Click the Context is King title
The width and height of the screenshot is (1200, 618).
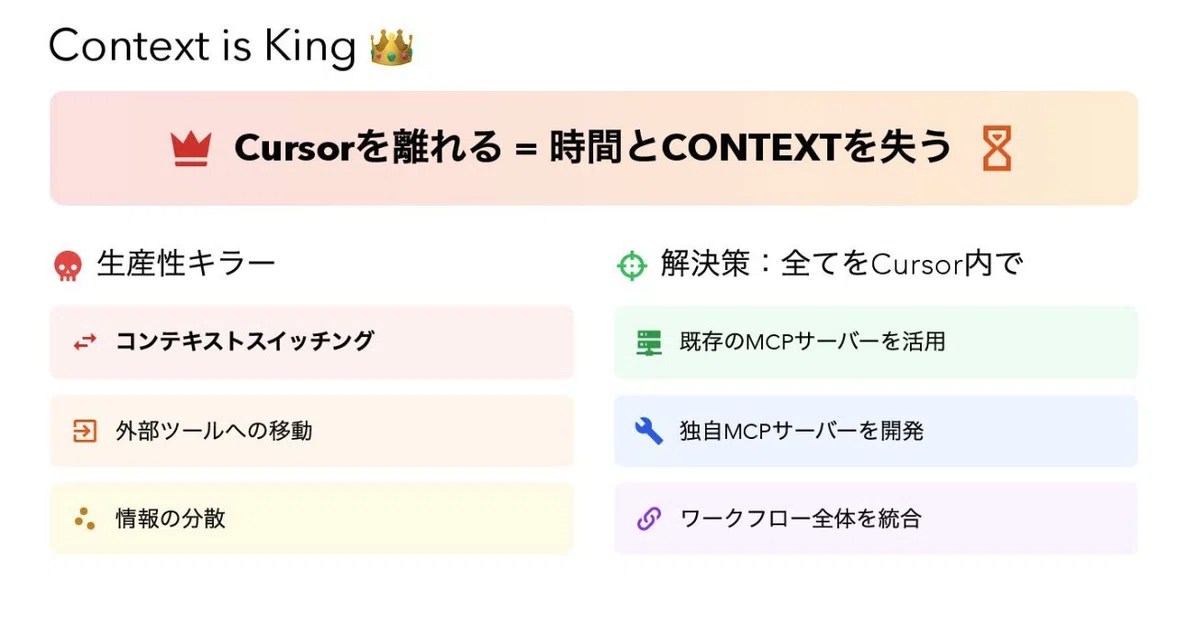(x=202, y=47)
